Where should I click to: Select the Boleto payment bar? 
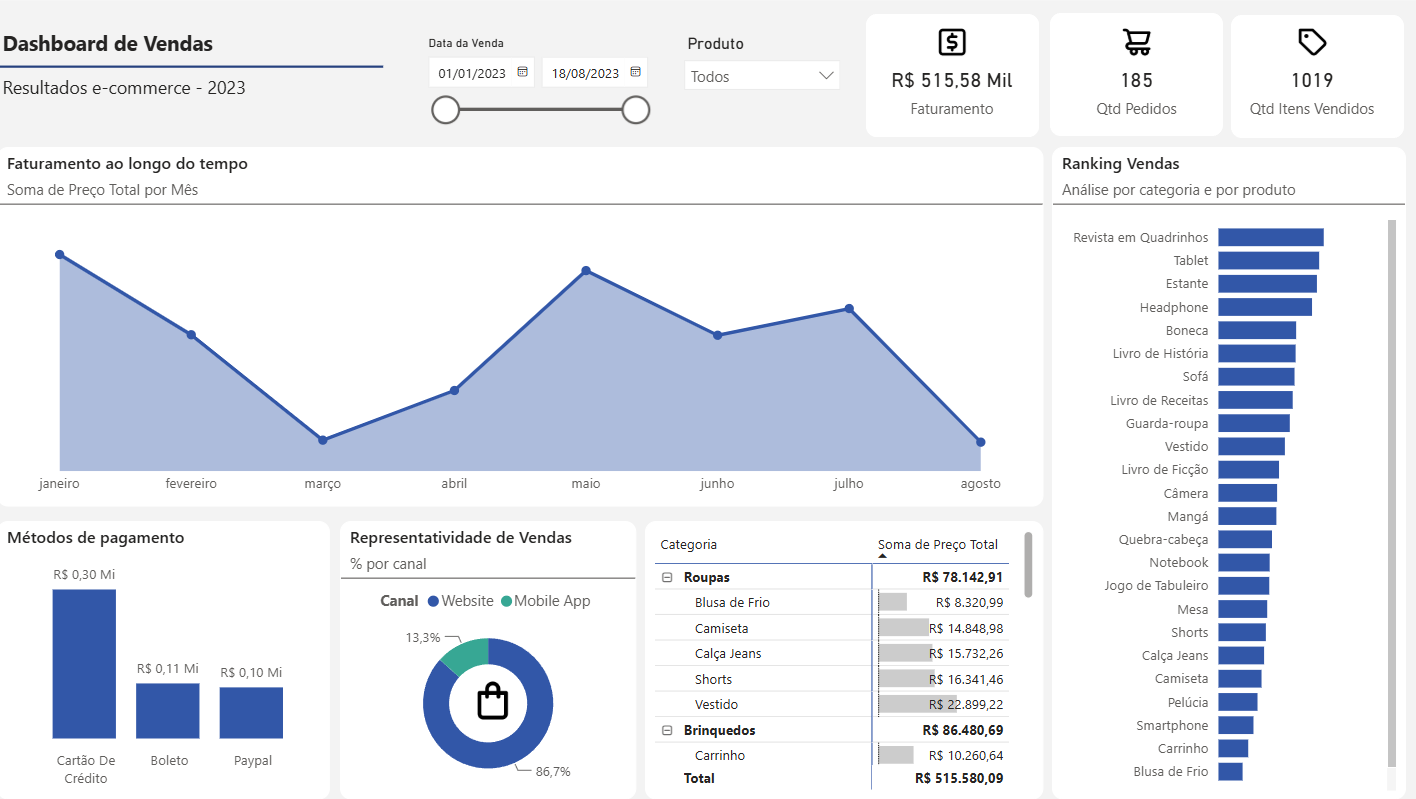click(x=168, y=711)
